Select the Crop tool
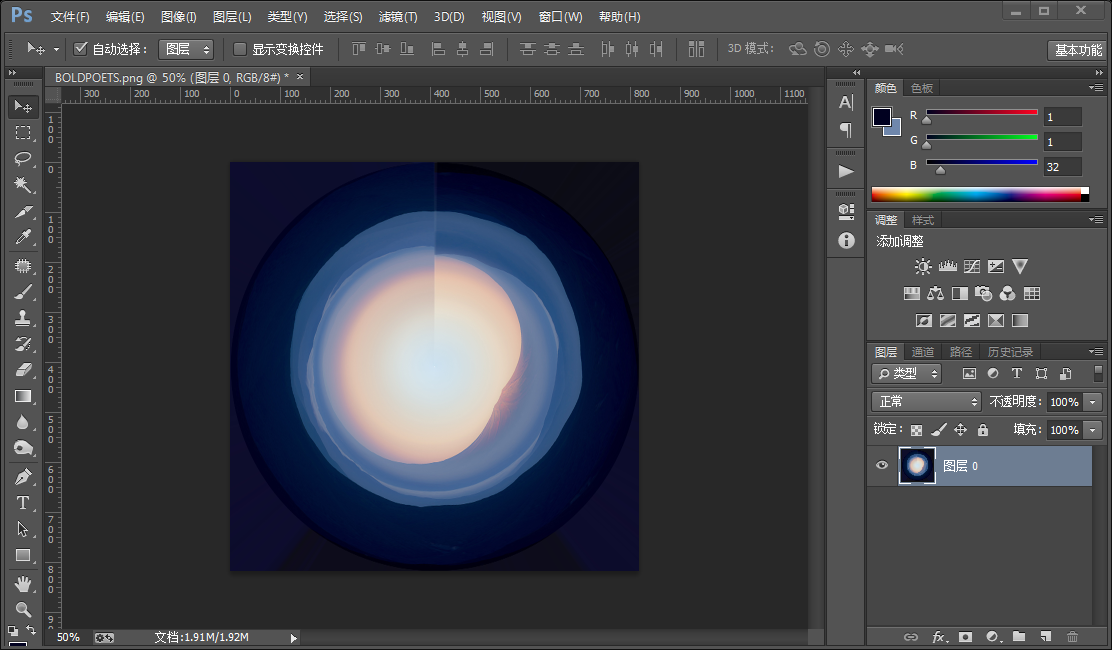The image size is (1112, 650). 23,211
